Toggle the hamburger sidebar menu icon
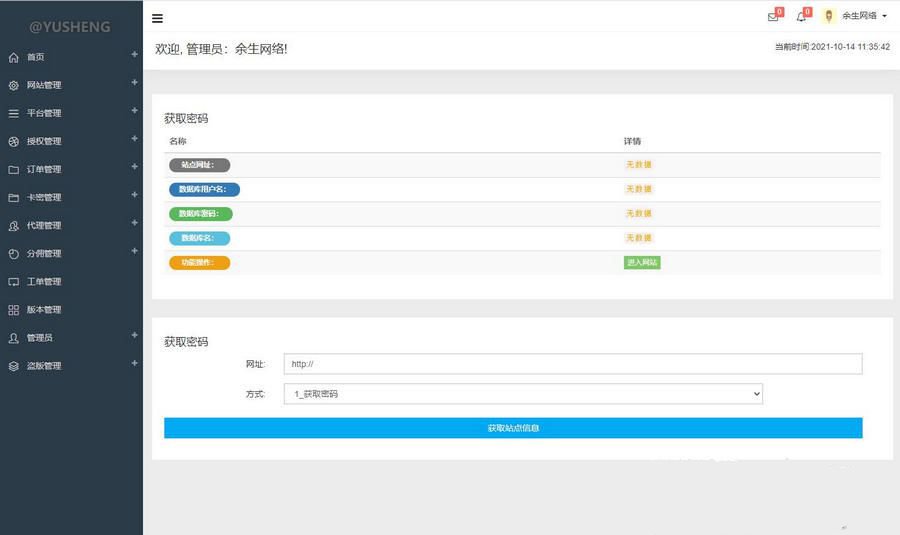Screen dimensions: 900x535 click(157, 18)
